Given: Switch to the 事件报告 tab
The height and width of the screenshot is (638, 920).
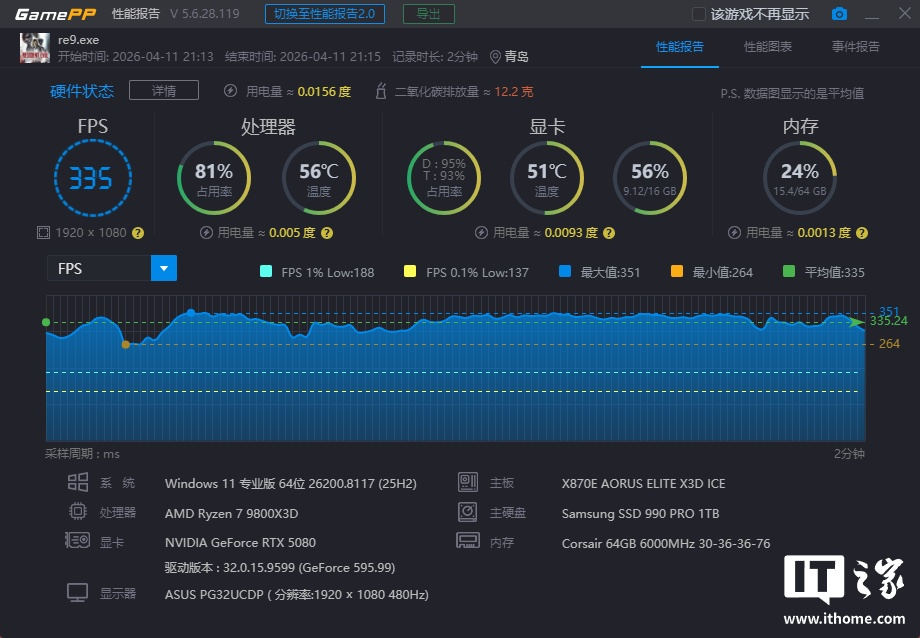Looking at the screenshot, I should (856, 47).
